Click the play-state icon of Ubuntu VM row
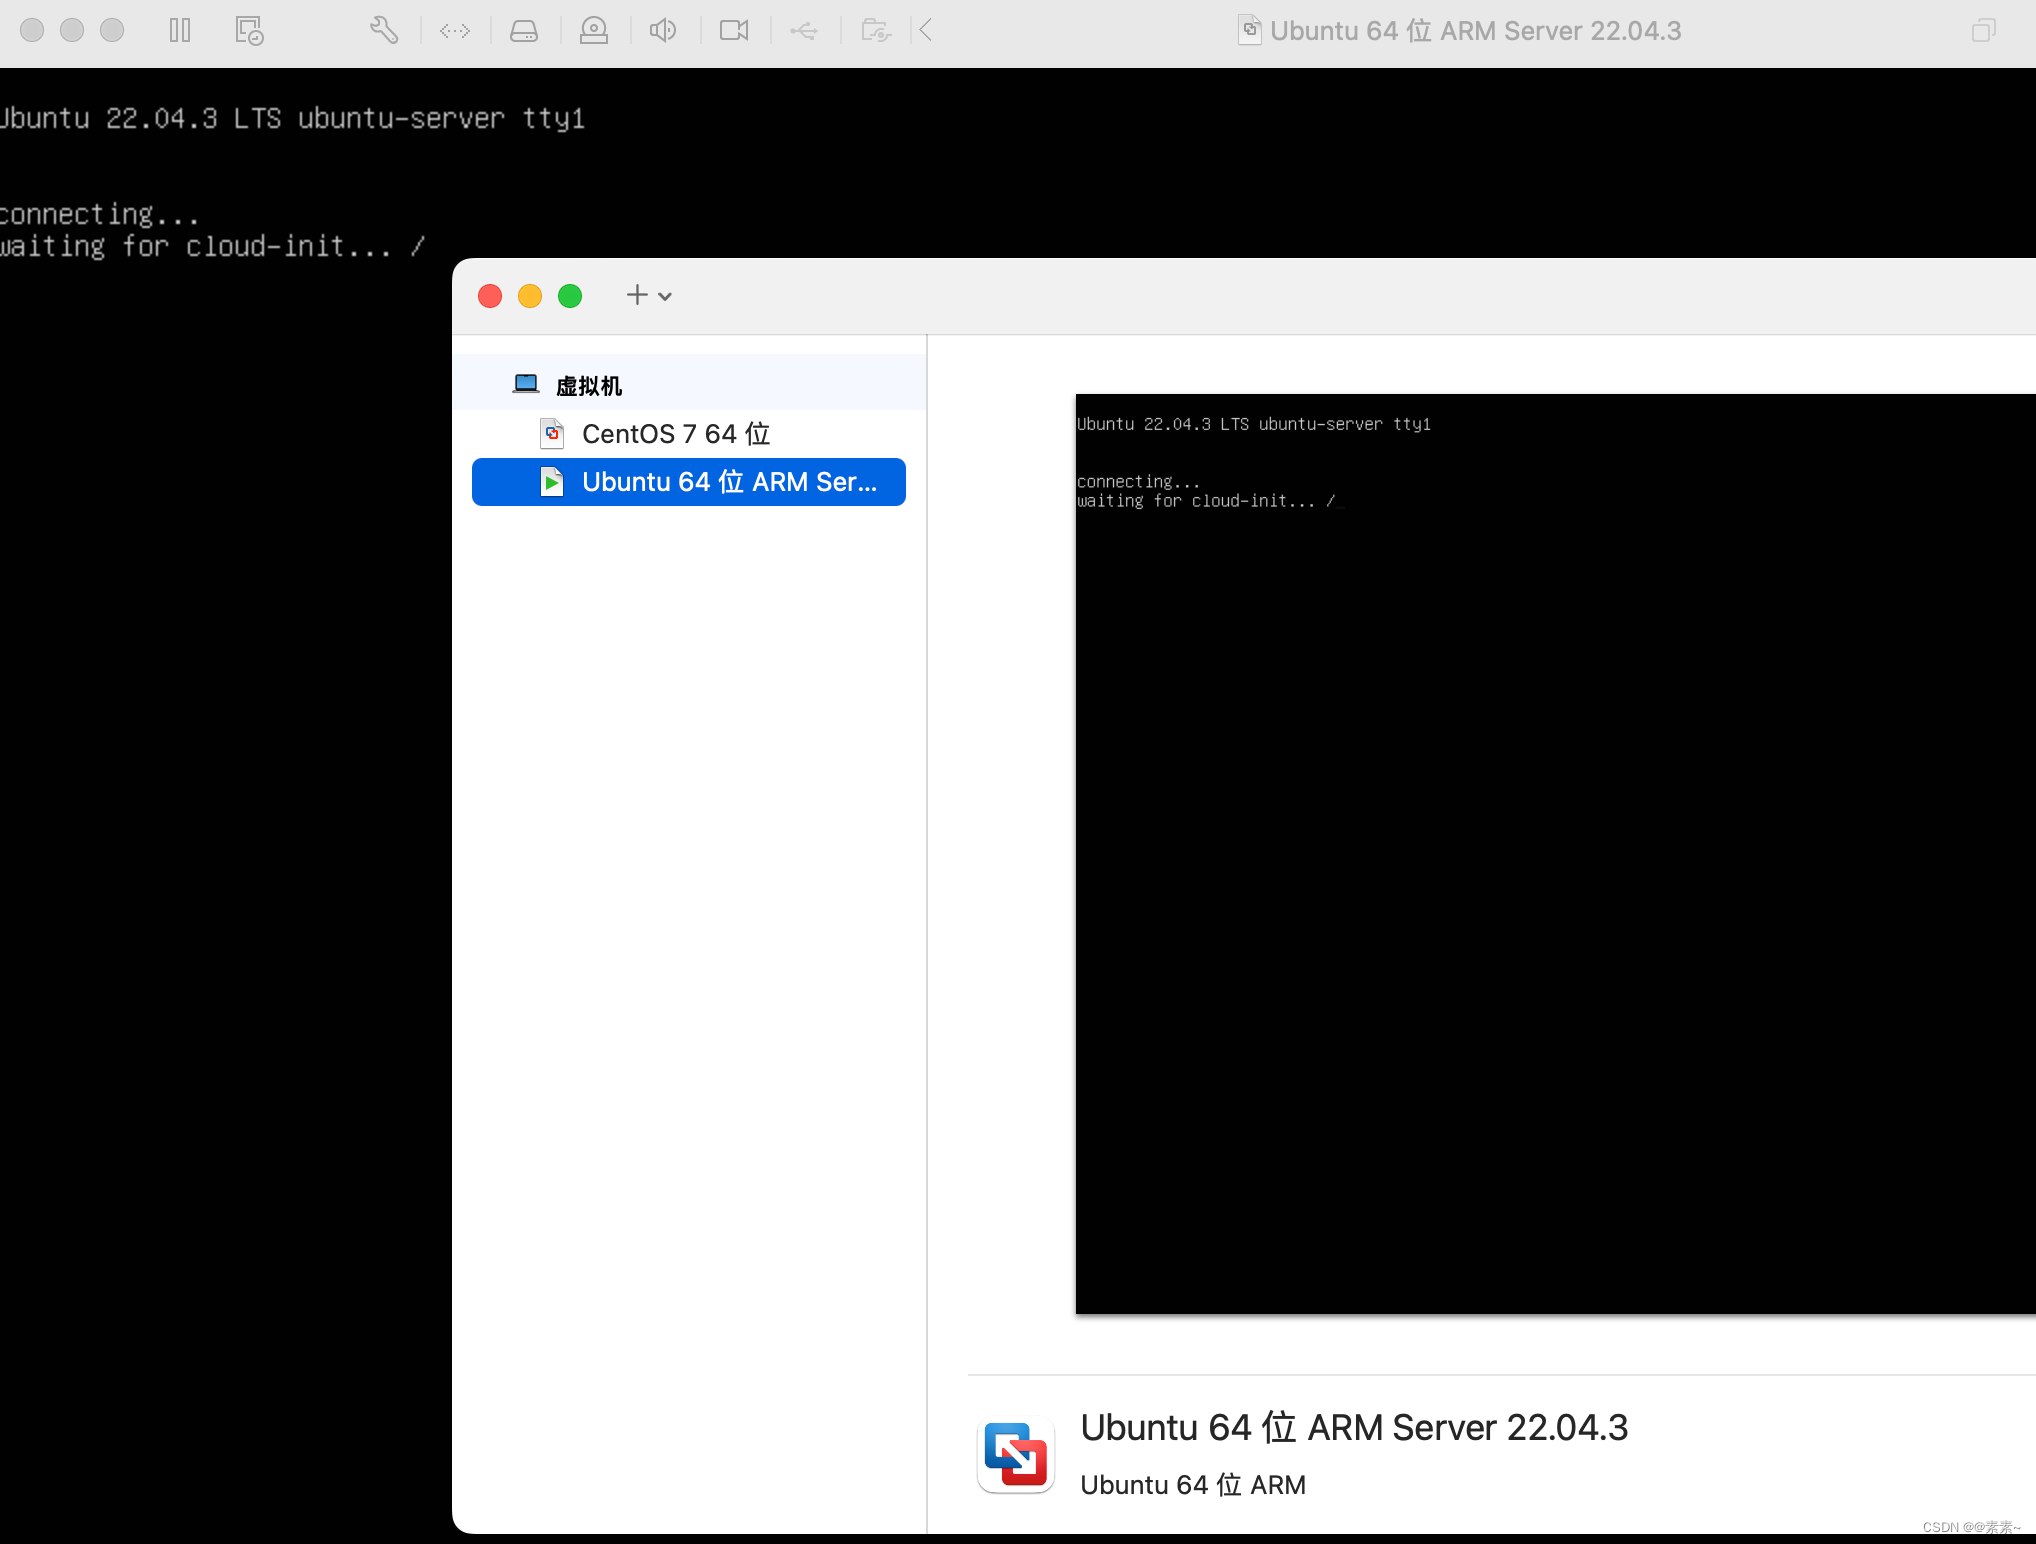This screenshot has width=2036, height=1544. [x=552, y=482]
